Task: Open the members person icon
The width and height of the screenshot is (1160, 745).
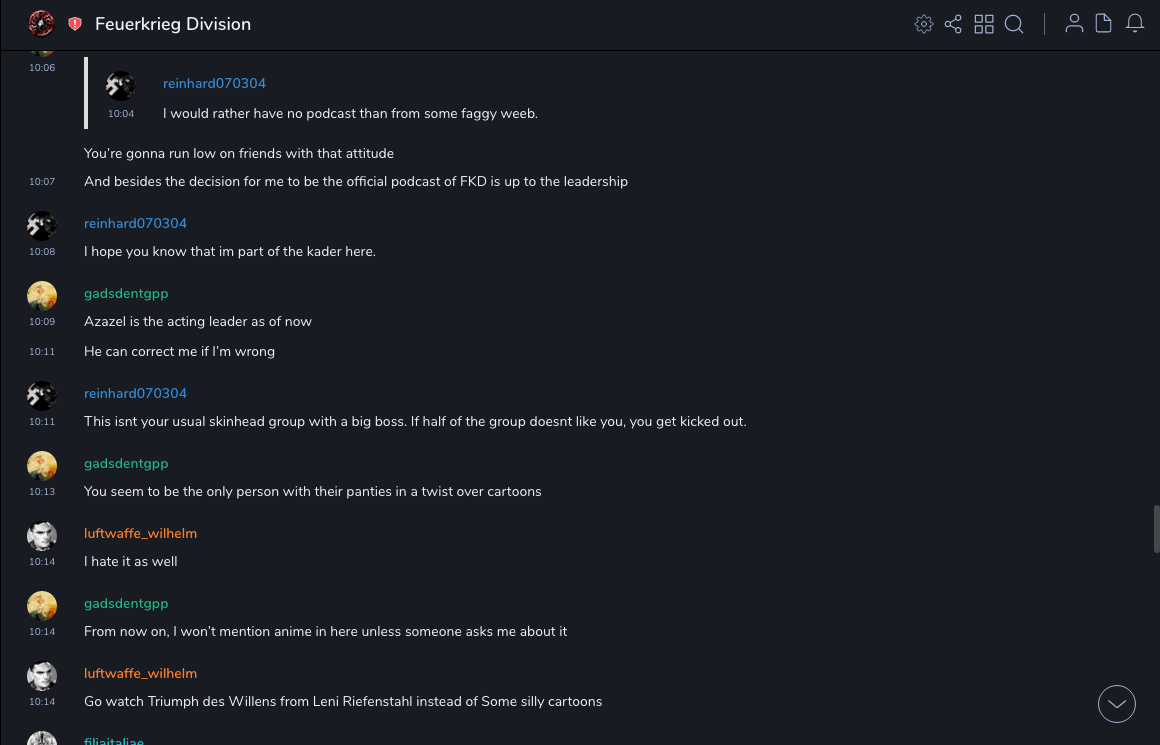Action: point(1074,24)
